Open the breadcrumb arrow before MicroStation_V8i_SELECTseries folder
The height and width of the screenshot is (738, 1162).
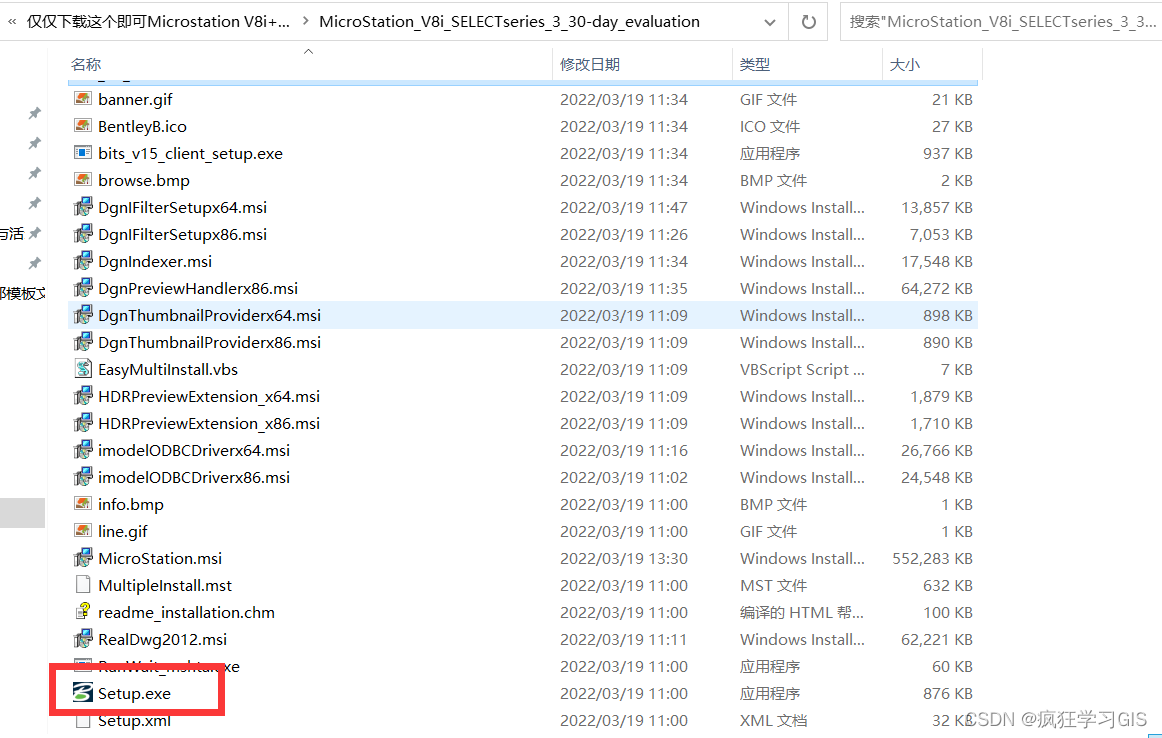306,21
